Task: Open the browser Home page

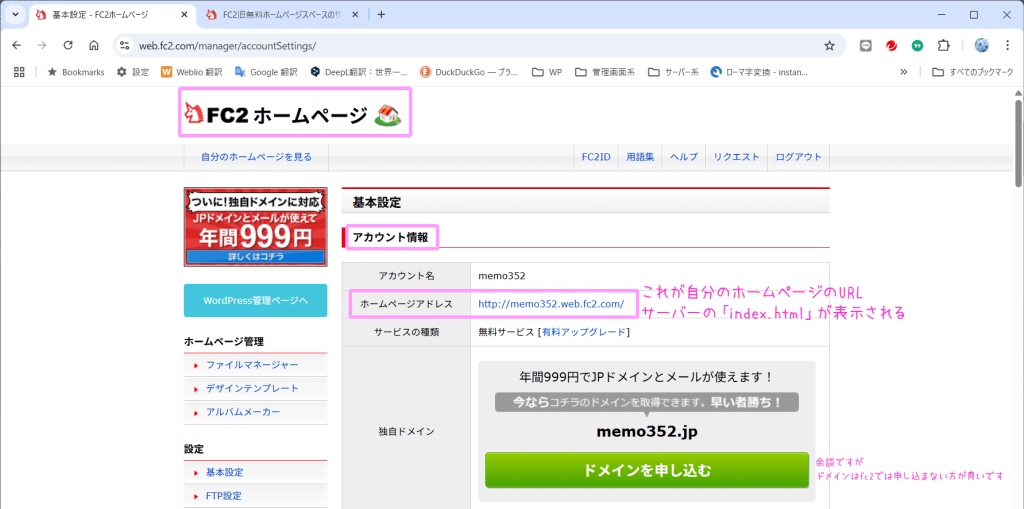Action: click(x=93, y=46)
